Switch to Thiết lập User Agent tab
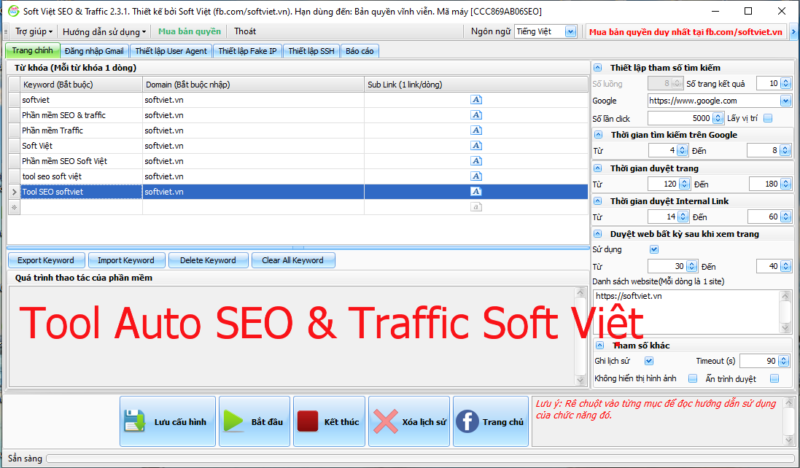 (171, 51)
